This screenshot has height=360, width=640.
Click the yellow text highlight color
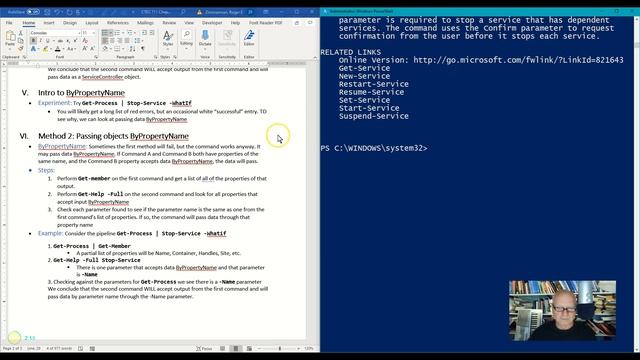pos(45,49)
